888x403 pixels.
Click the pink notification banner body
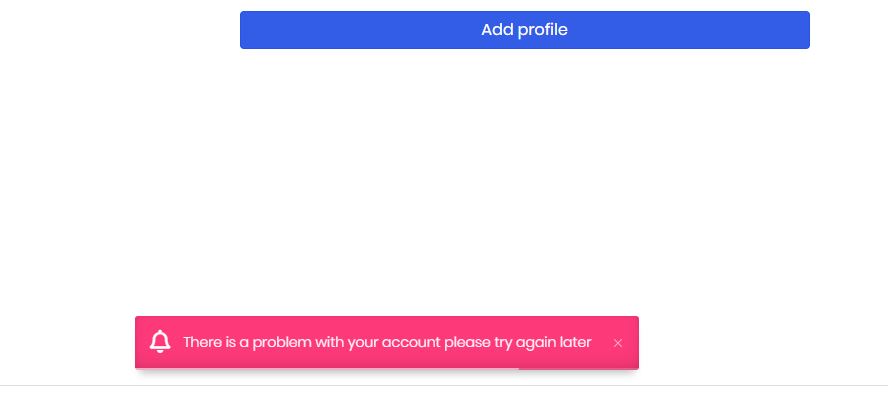[387, 342]
